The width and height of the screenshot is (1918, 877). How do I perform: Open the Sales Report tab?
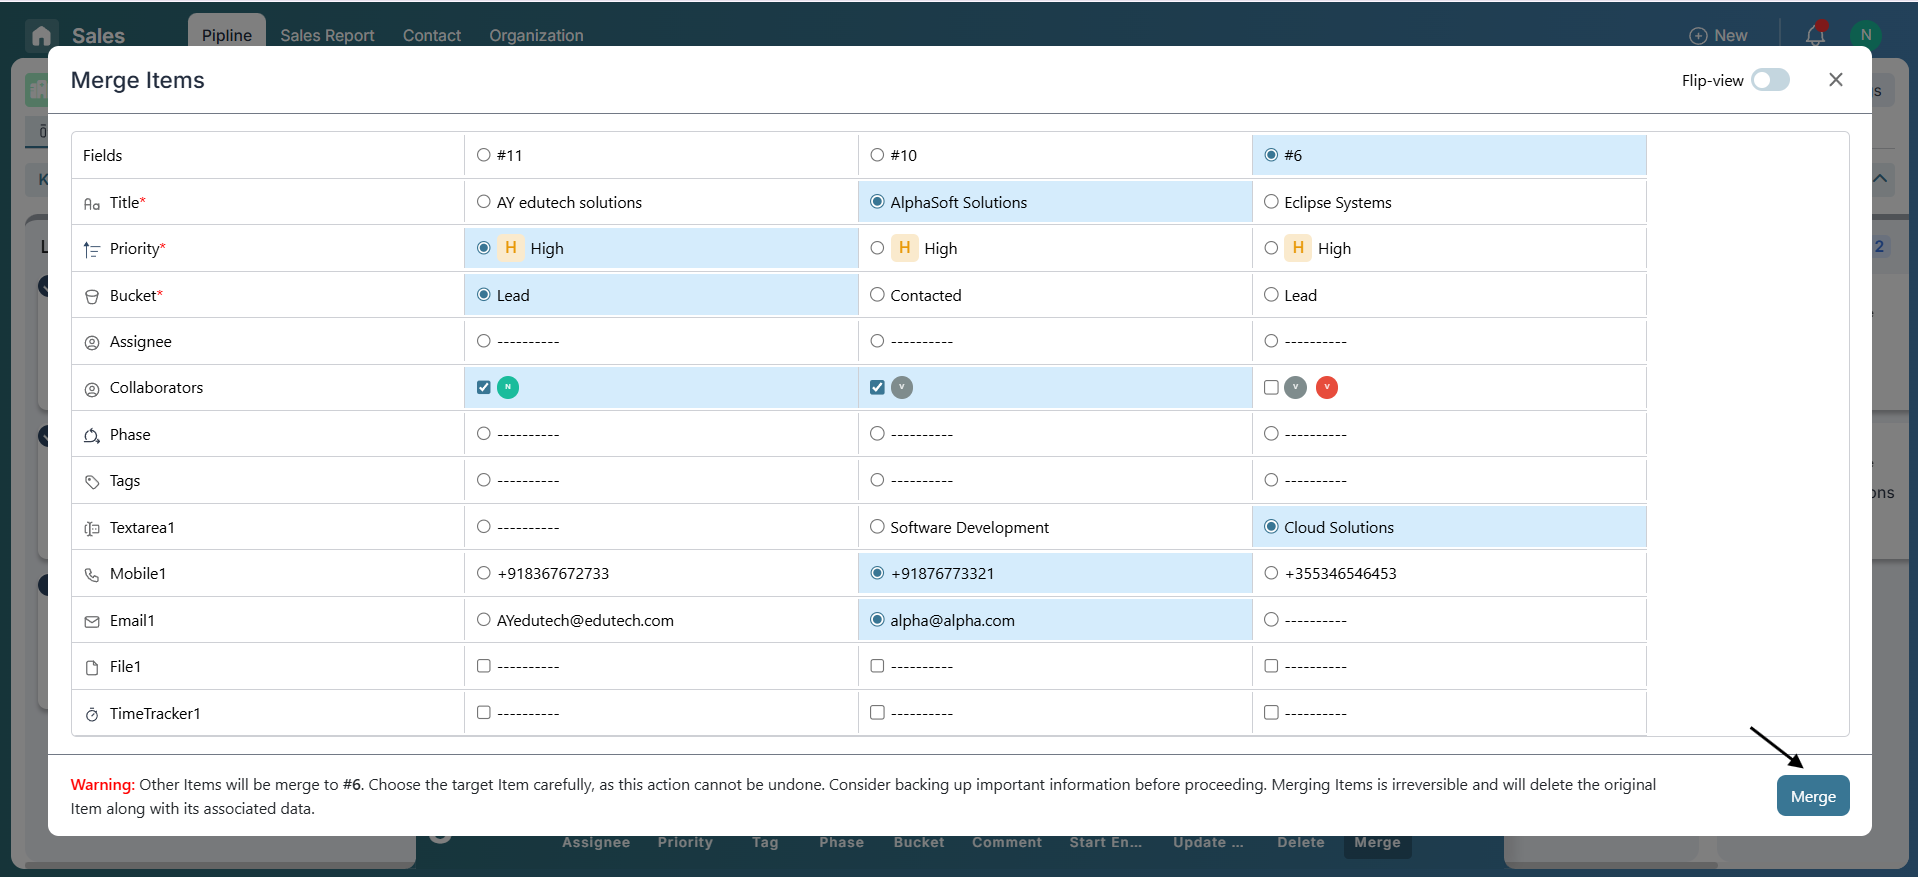[x=327, y=35]
